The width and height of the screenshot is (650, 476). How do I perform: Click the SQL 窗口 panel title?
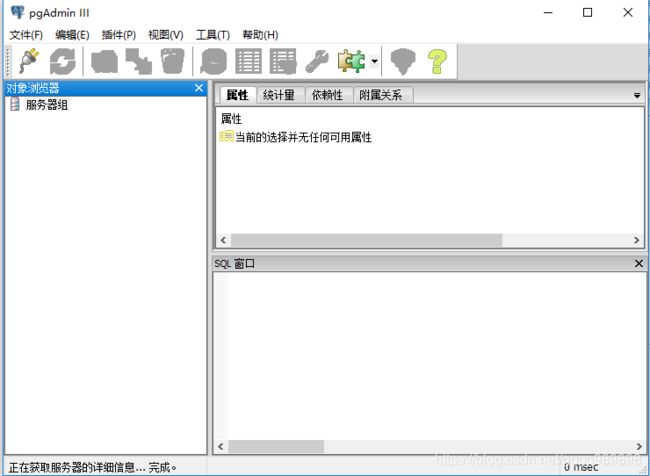click(x=235, y=263)
